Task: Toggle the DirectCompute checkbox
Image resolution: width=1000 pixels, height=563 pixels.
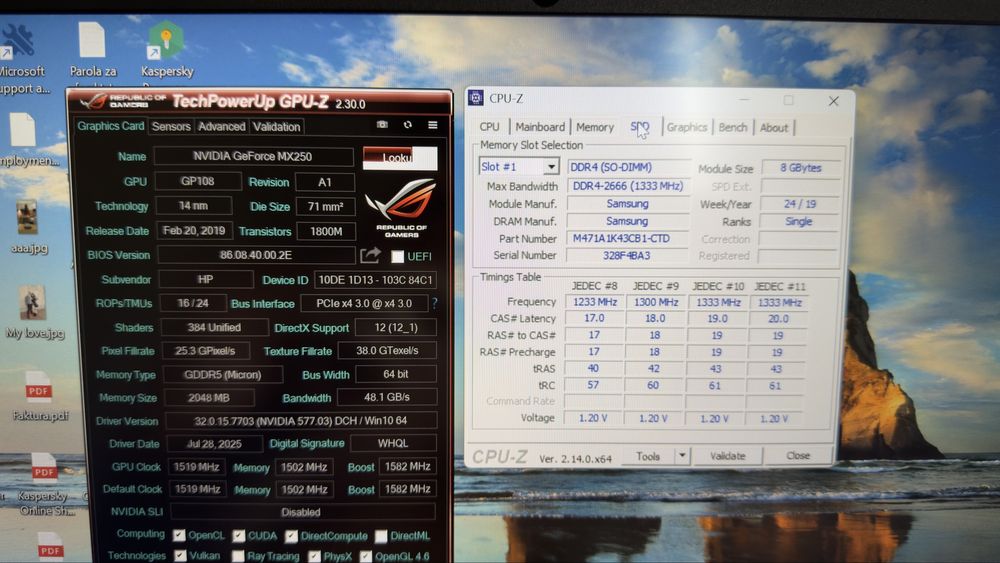Action: pos(291,536)
